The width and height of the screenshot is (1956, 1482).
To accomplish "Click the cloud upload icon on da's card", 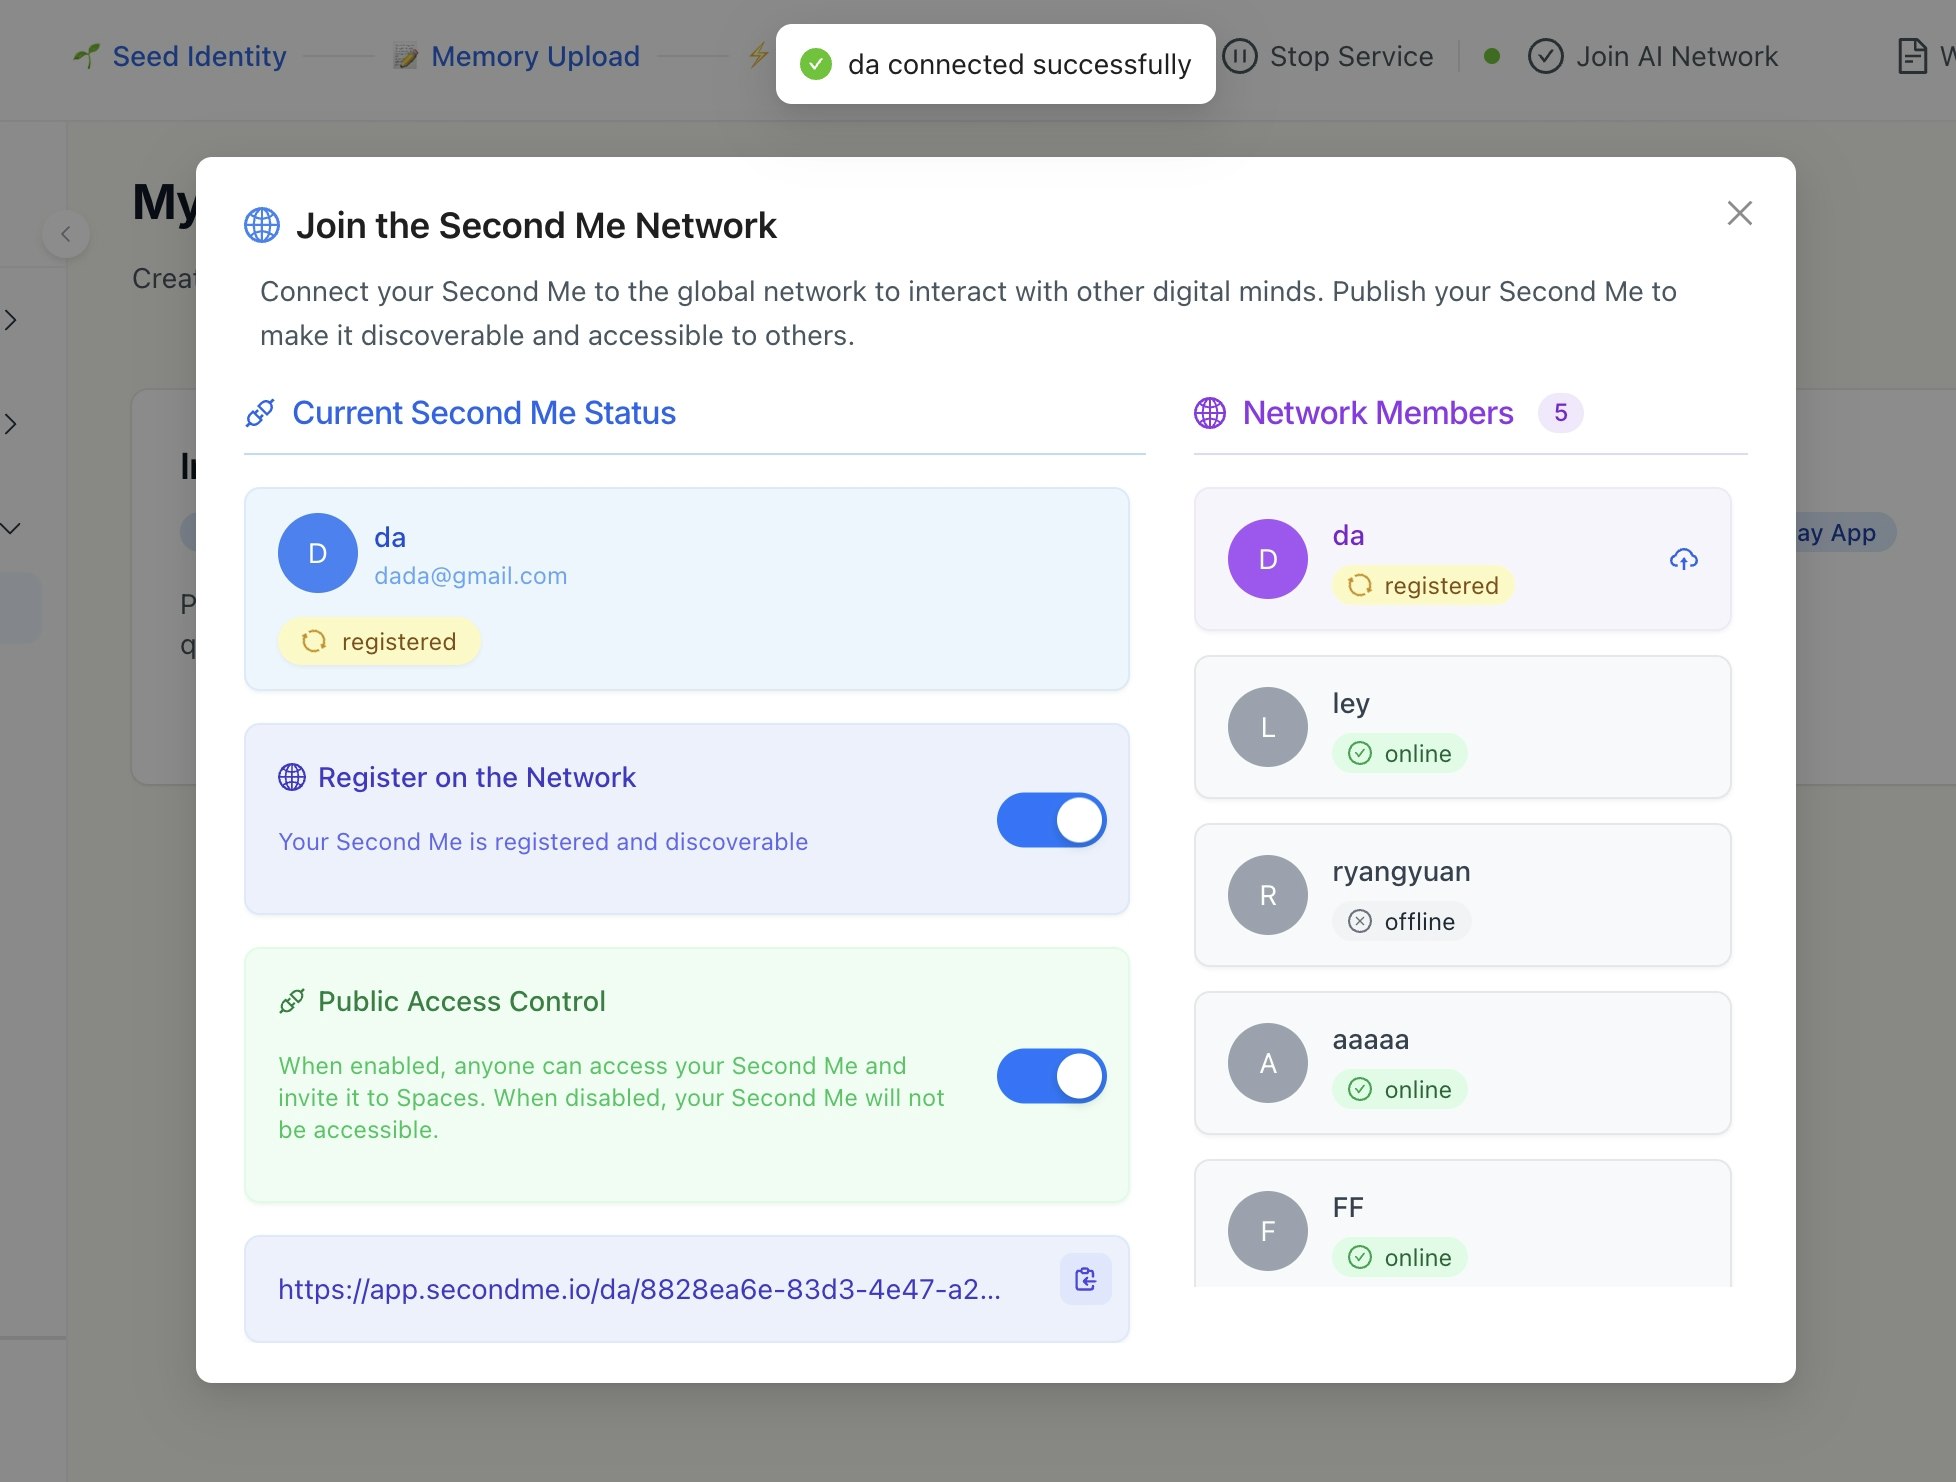I will click(x=1684, y=559).
